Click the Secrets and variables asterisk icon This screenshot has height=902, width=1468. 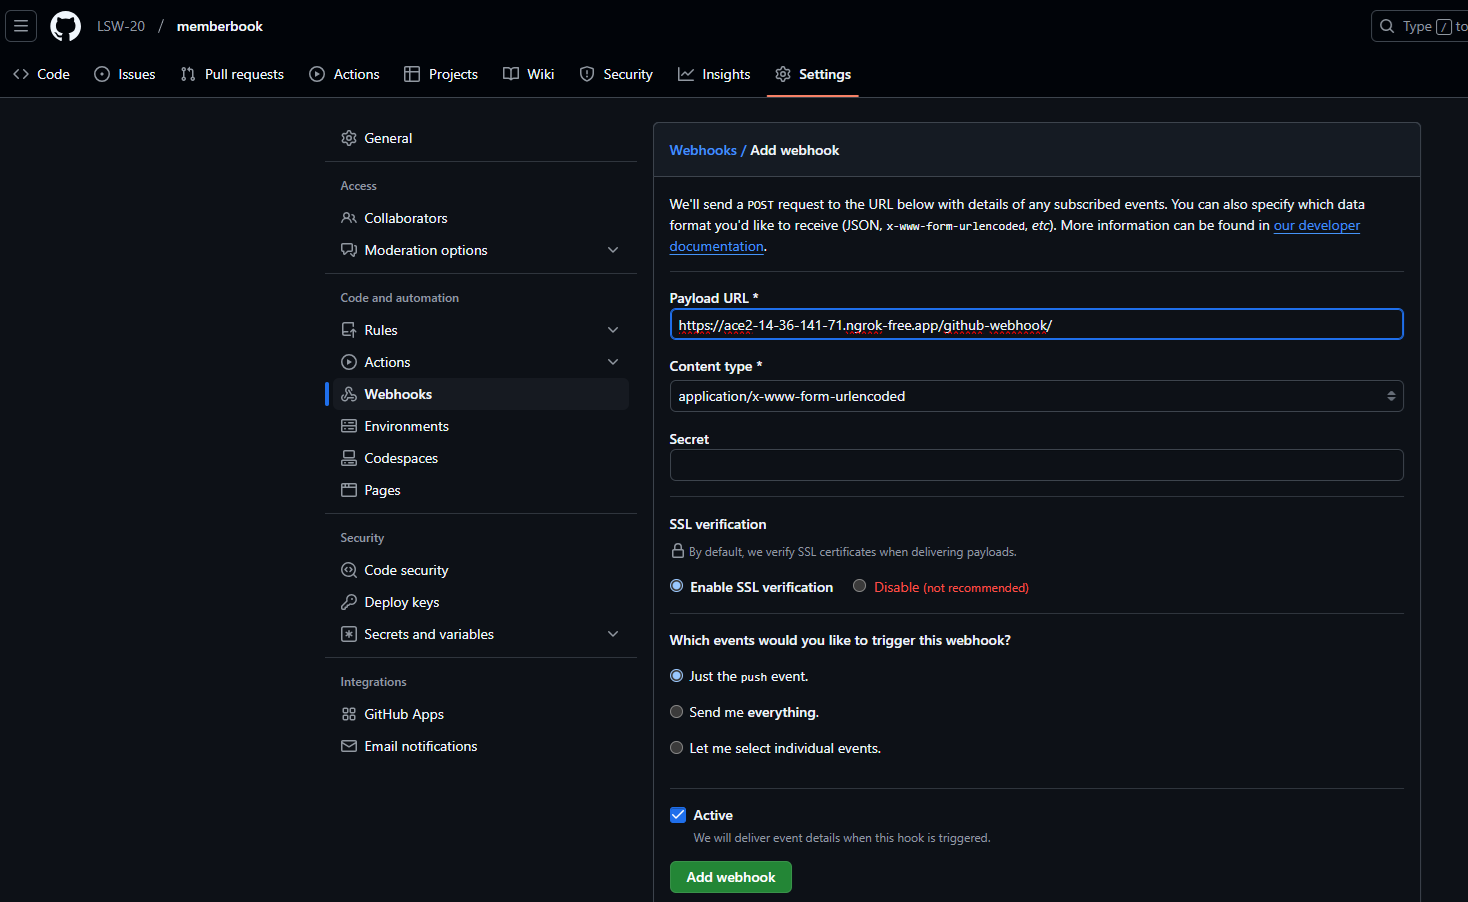point(349,634)
